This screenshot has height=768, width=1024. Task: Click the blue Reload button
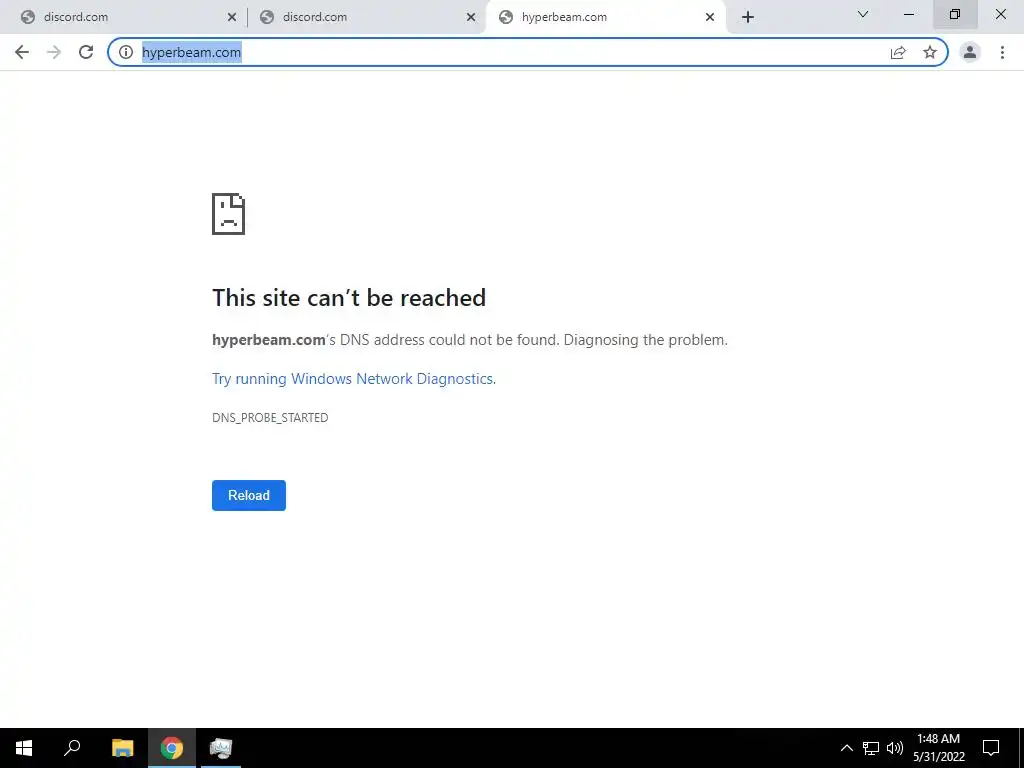pyautogui.click(x=249, y=495)
